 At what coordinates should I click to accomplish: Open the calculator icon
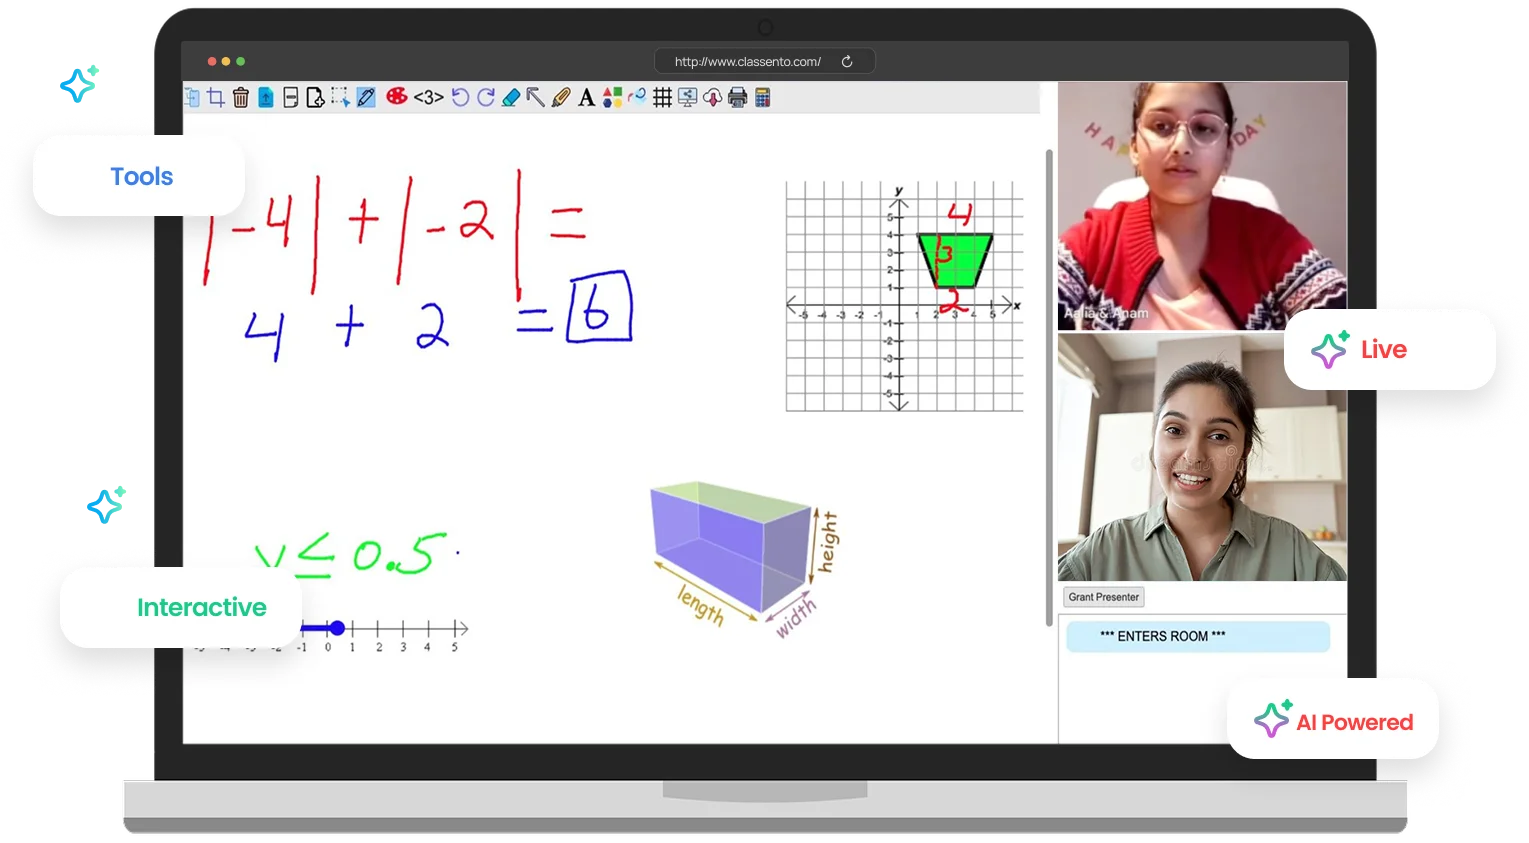point(763,97)
